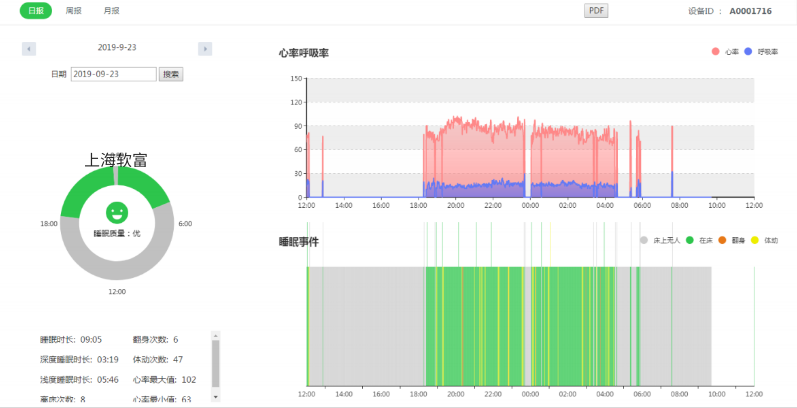Image resolution: width=797 pixels, height=408 pixels.
Task: Select the 日报 tab
Action: point(36,11)
